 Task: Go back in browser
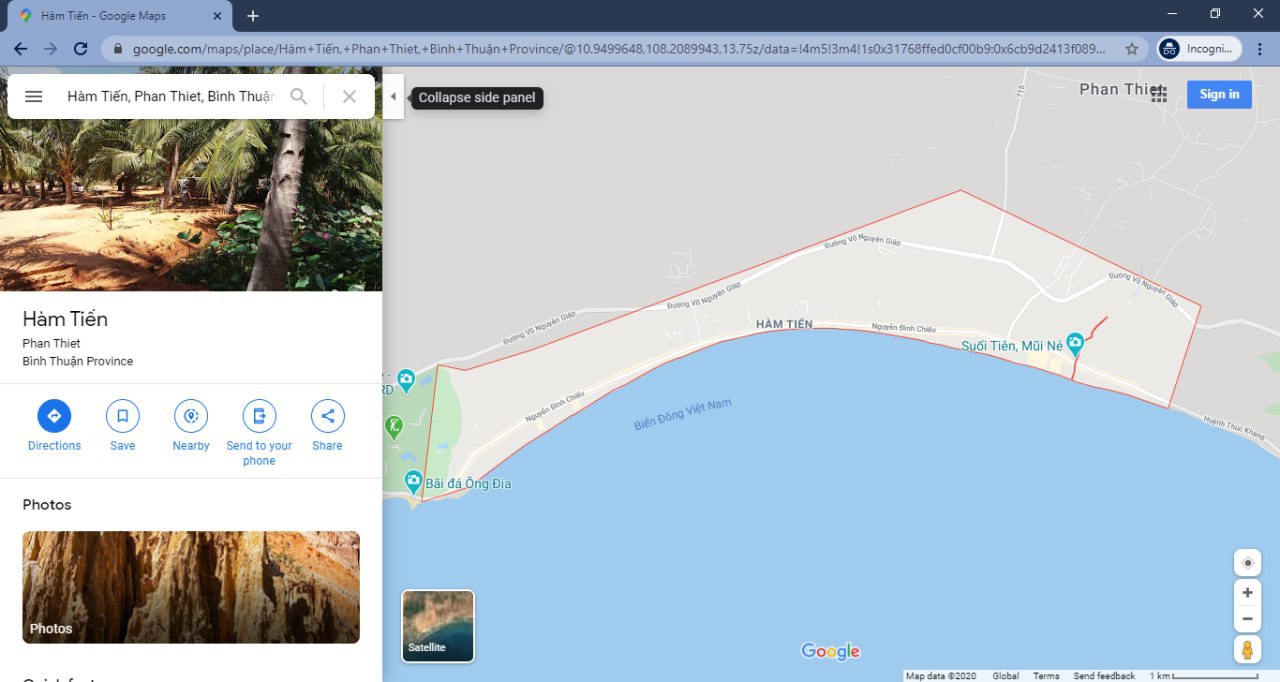coord(20,48)
